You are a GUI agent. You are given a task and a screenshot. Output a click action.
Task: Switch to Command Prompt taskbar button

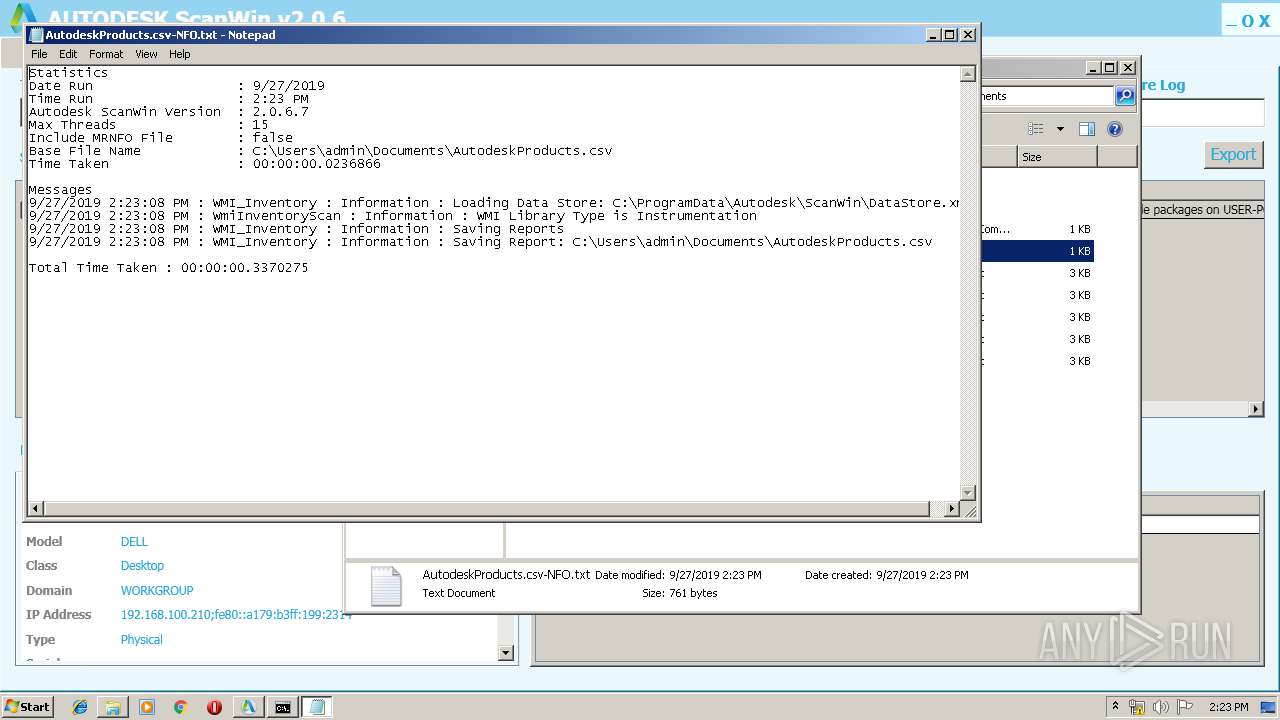(x=283, y=707)
